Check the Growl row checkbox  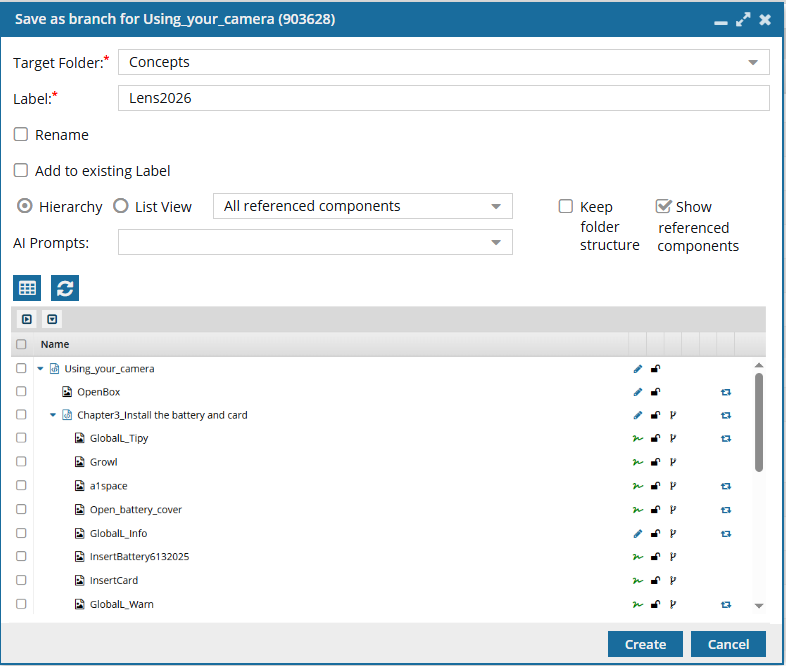point(21,462)
